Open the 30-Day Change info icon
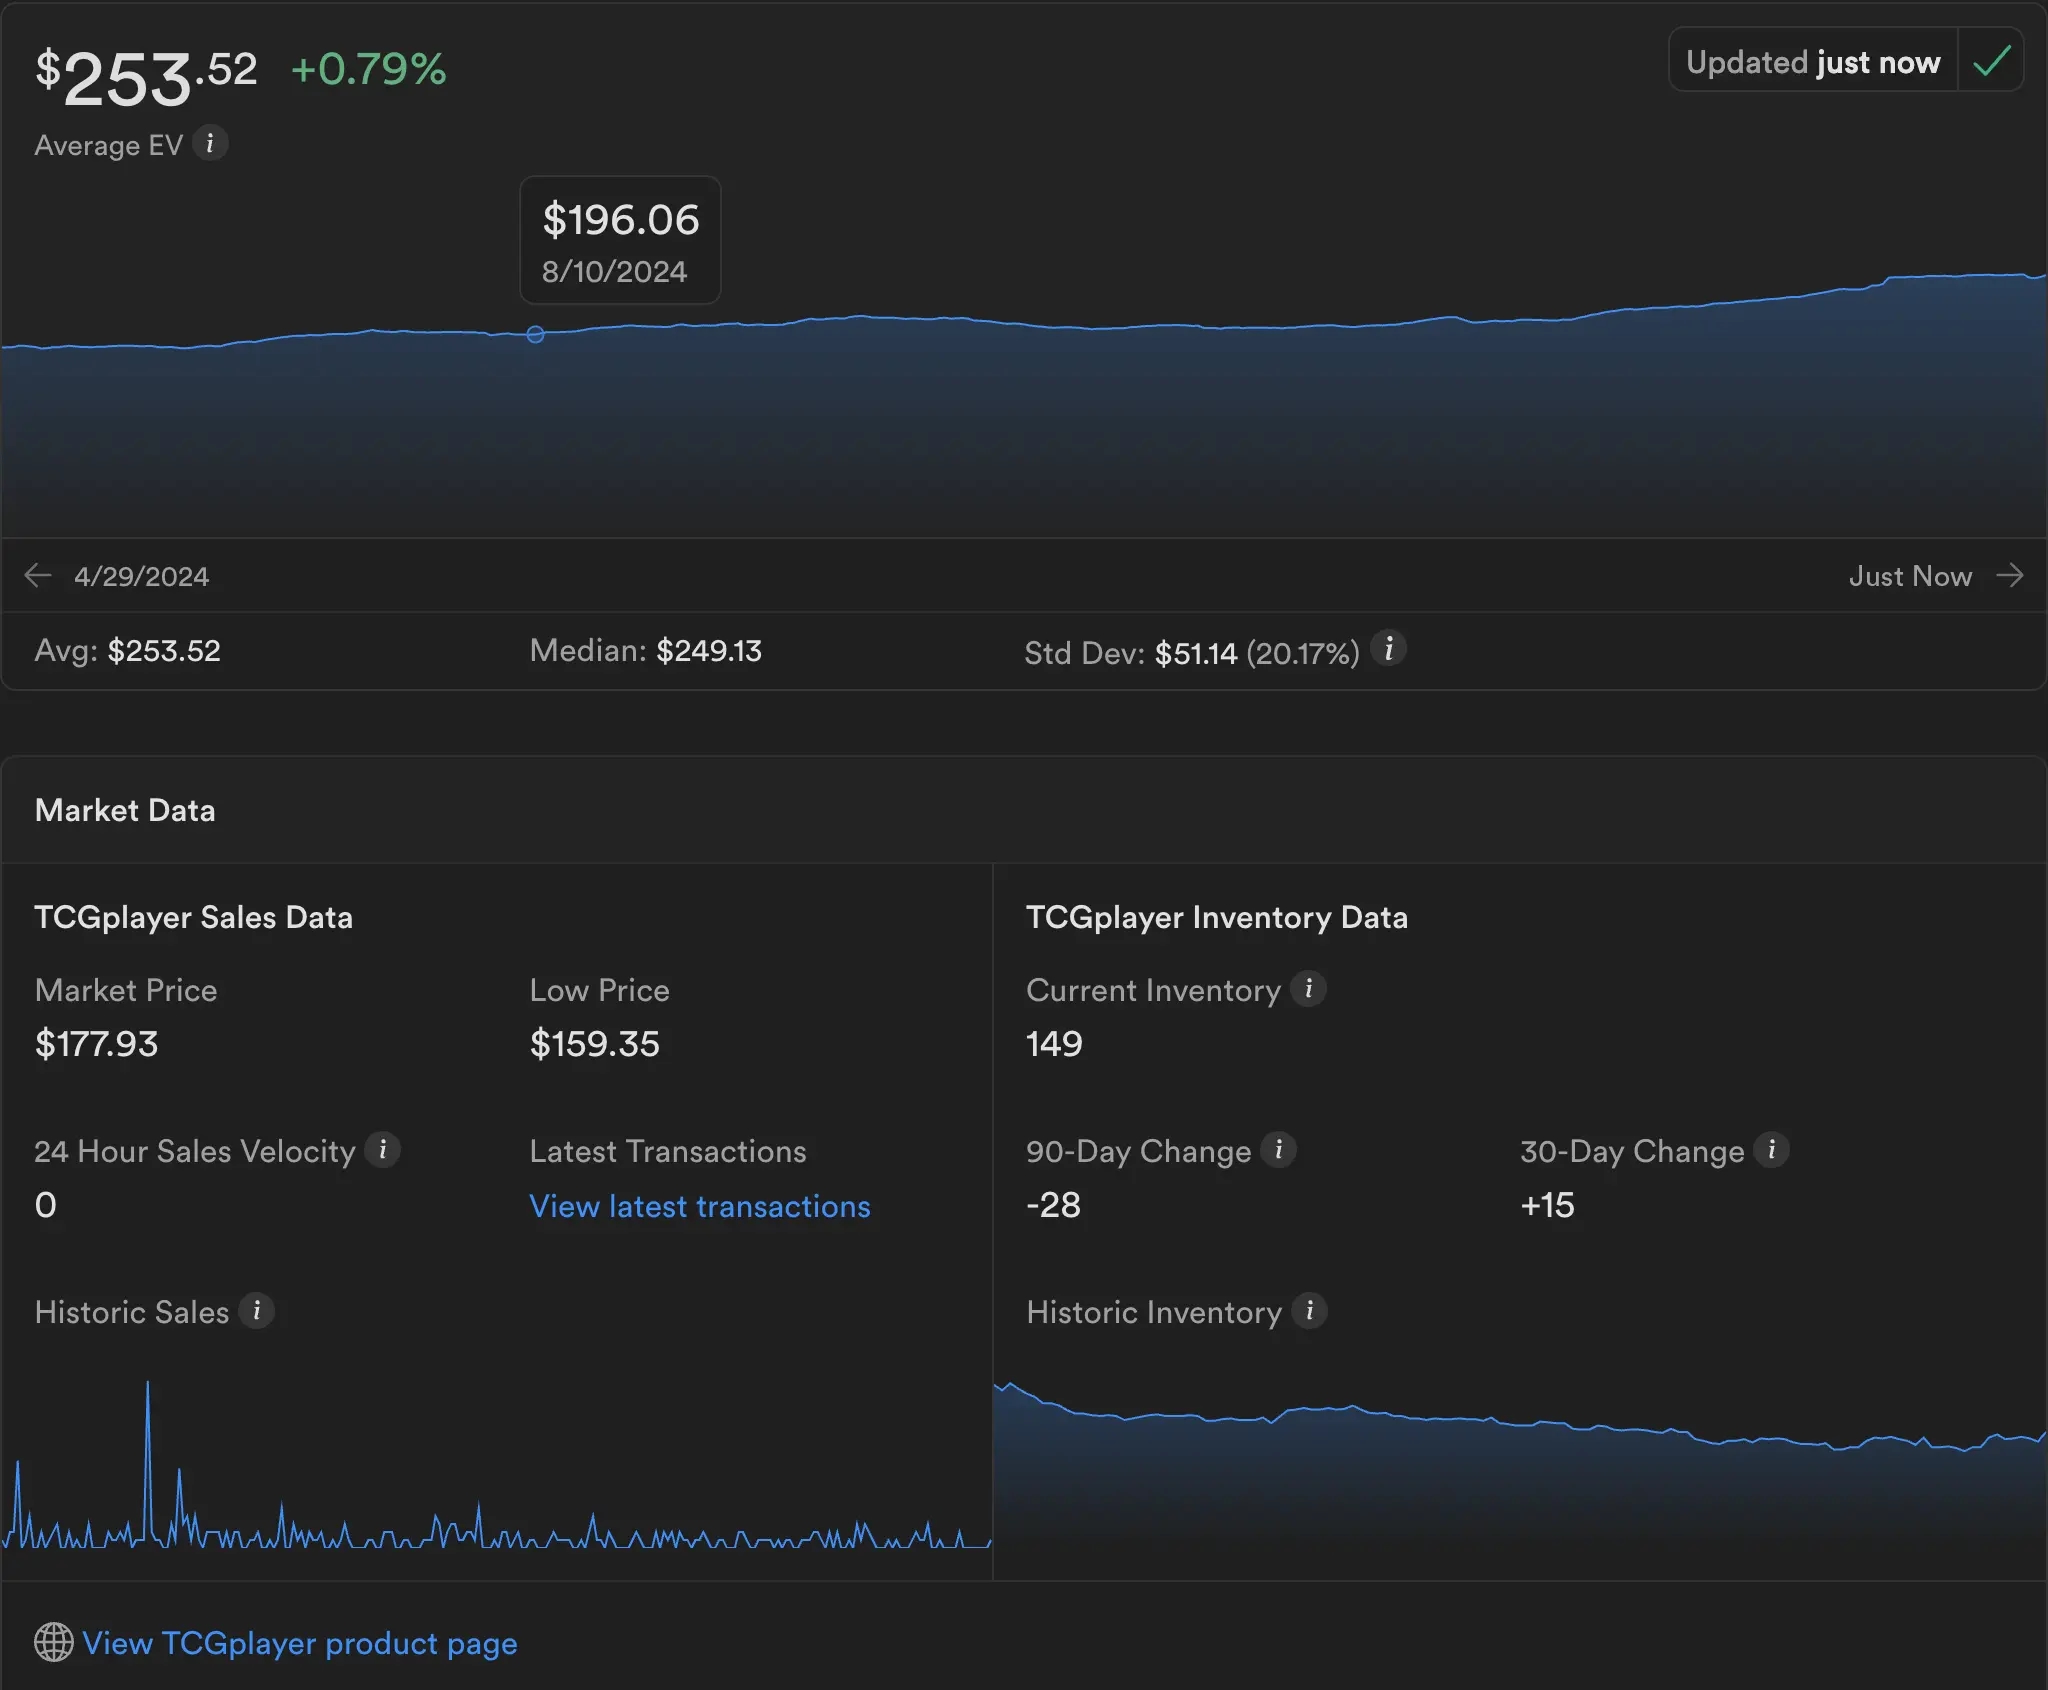Image resolution: width=2048 pixels, height=1690 pixels. pos(1771,1150)
